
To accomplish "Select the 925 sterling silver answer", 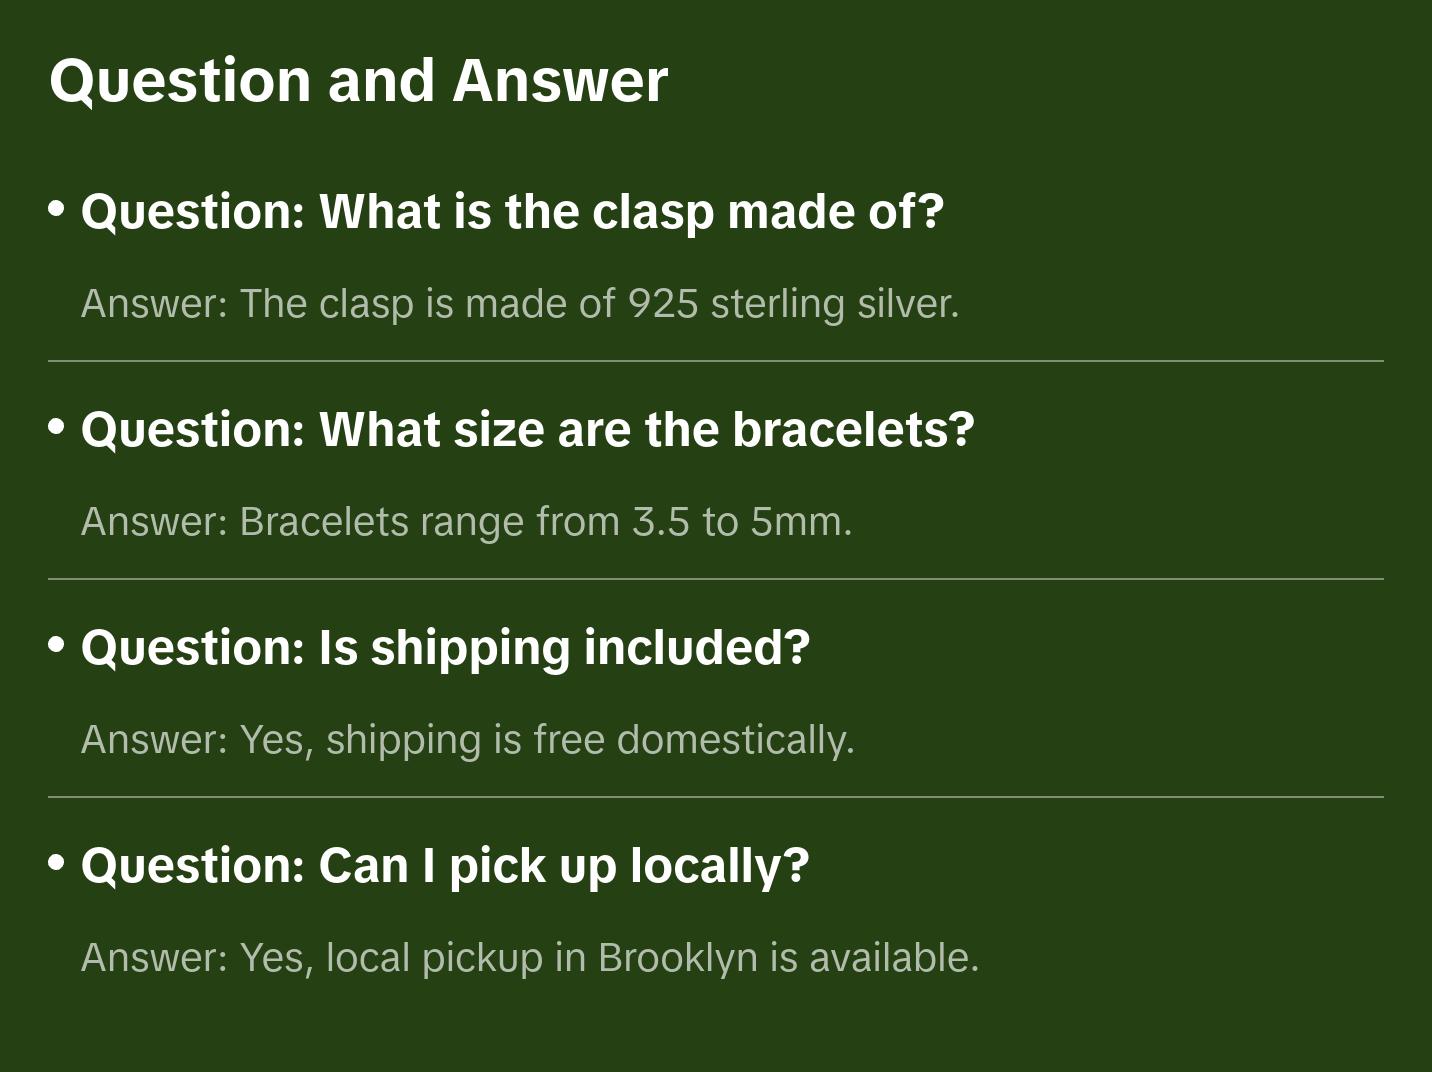I will pos(520,303).
